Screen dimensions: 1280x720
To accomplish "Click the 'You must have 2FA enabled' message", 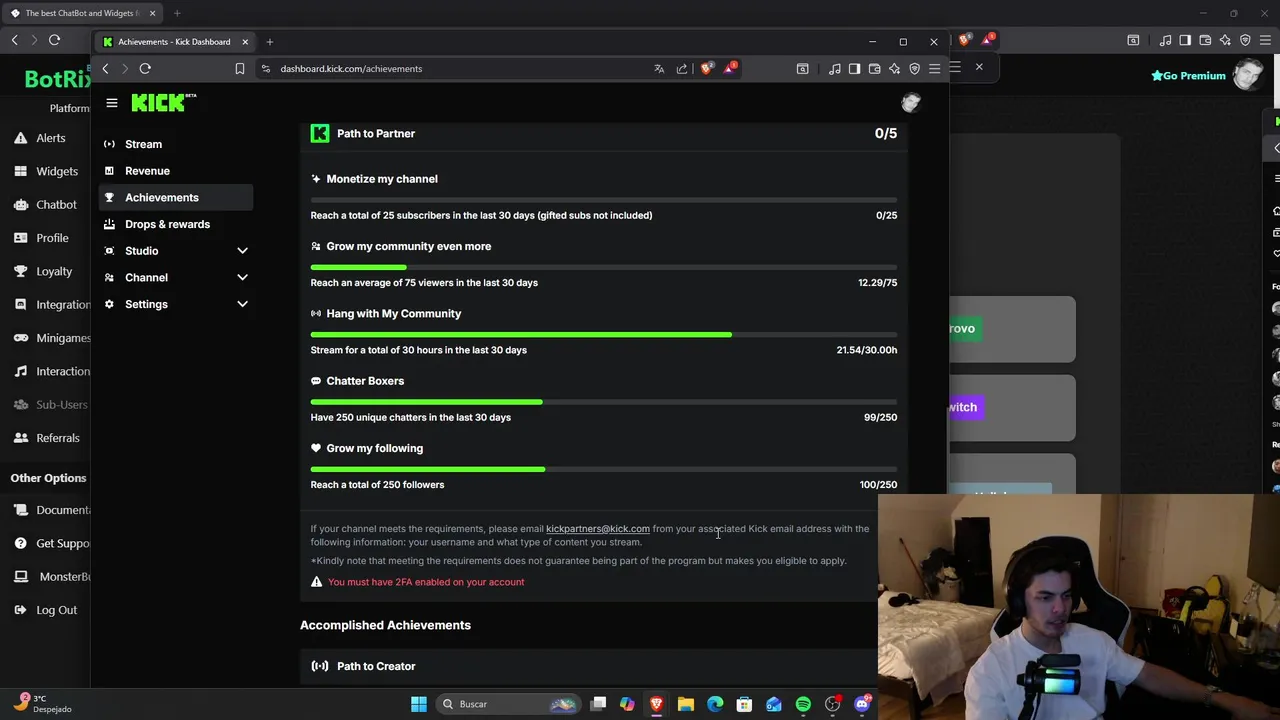I will point(426,582).
